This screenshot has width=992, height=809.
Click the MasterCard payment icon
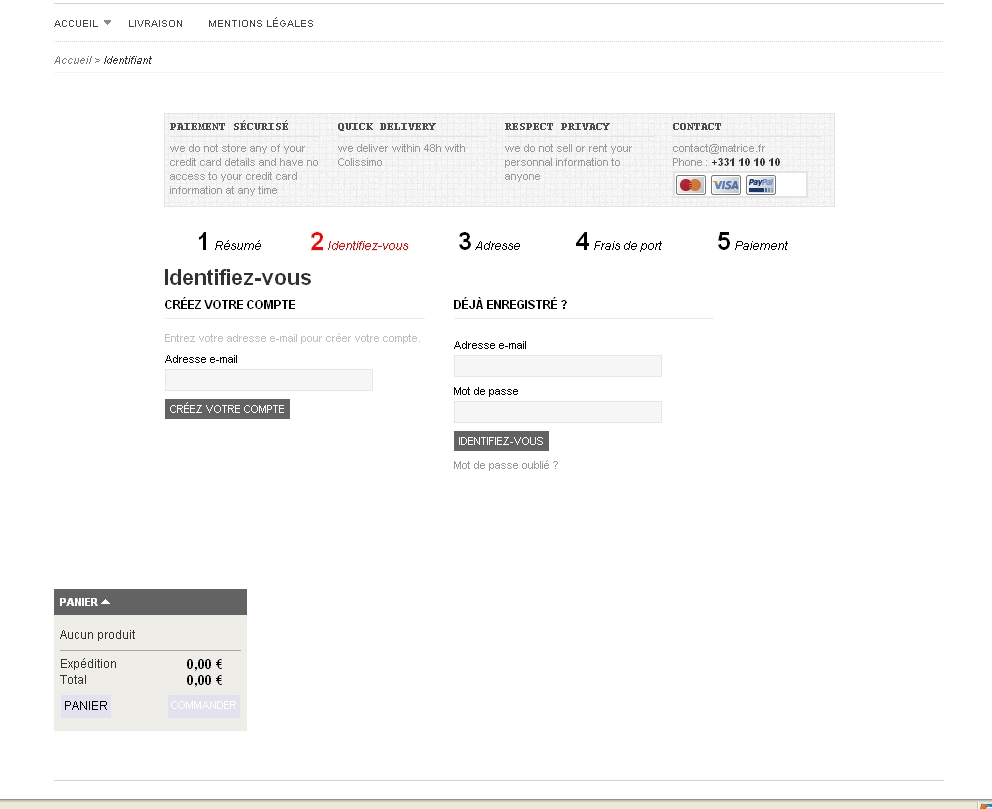click(690, 185)
